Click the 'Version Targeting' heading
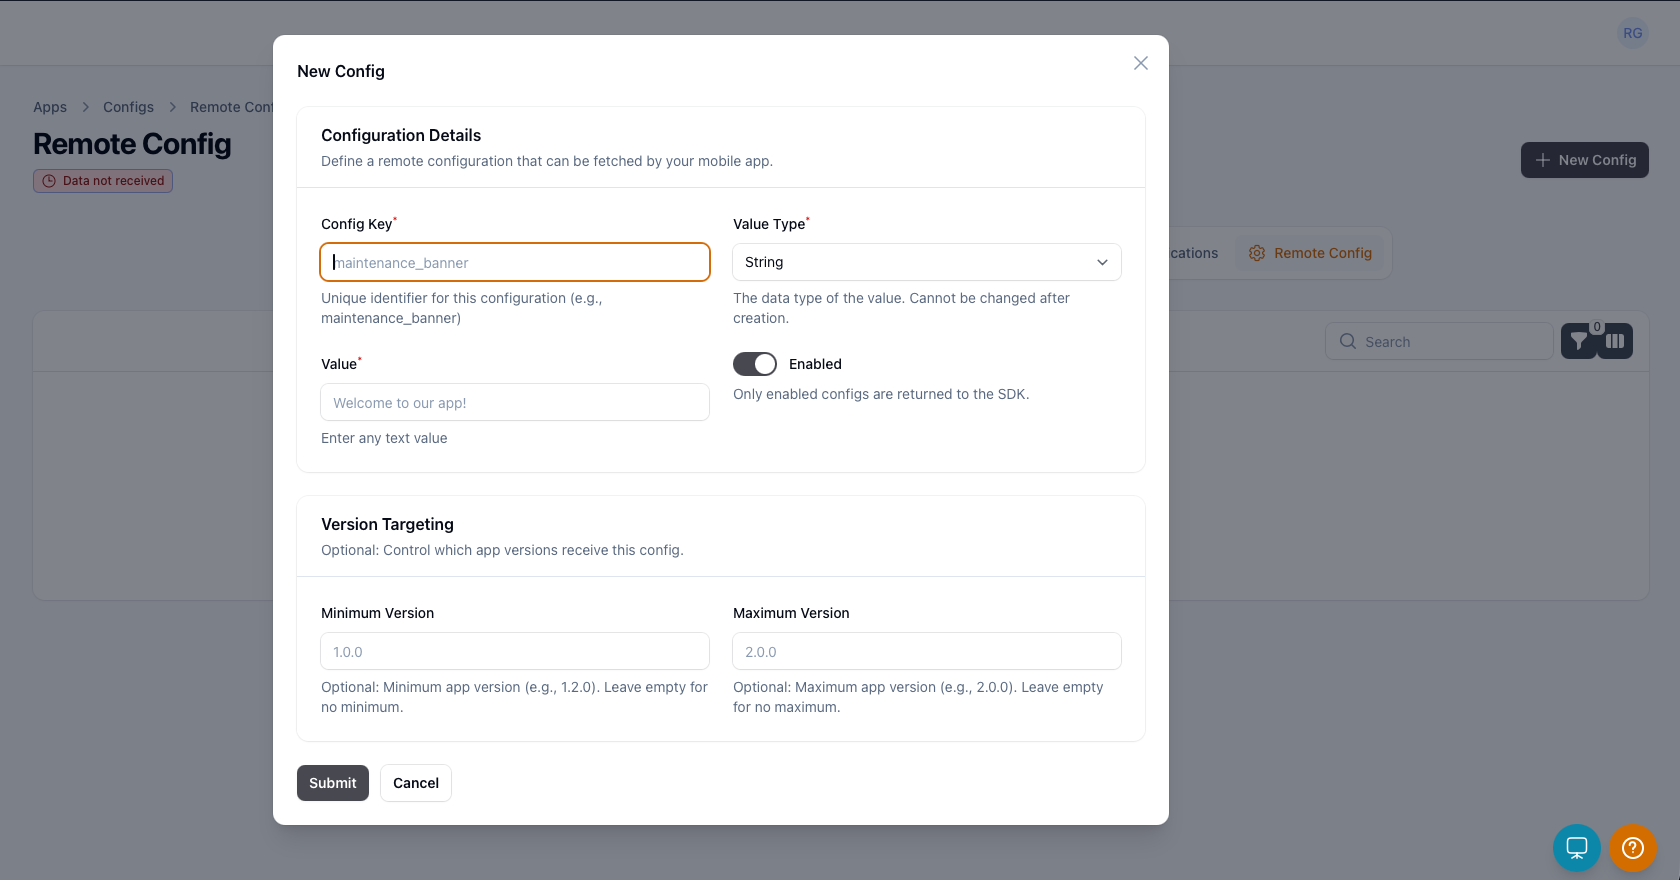The width and height of the screenshot is (1680, 880). (x=387, y=524)
